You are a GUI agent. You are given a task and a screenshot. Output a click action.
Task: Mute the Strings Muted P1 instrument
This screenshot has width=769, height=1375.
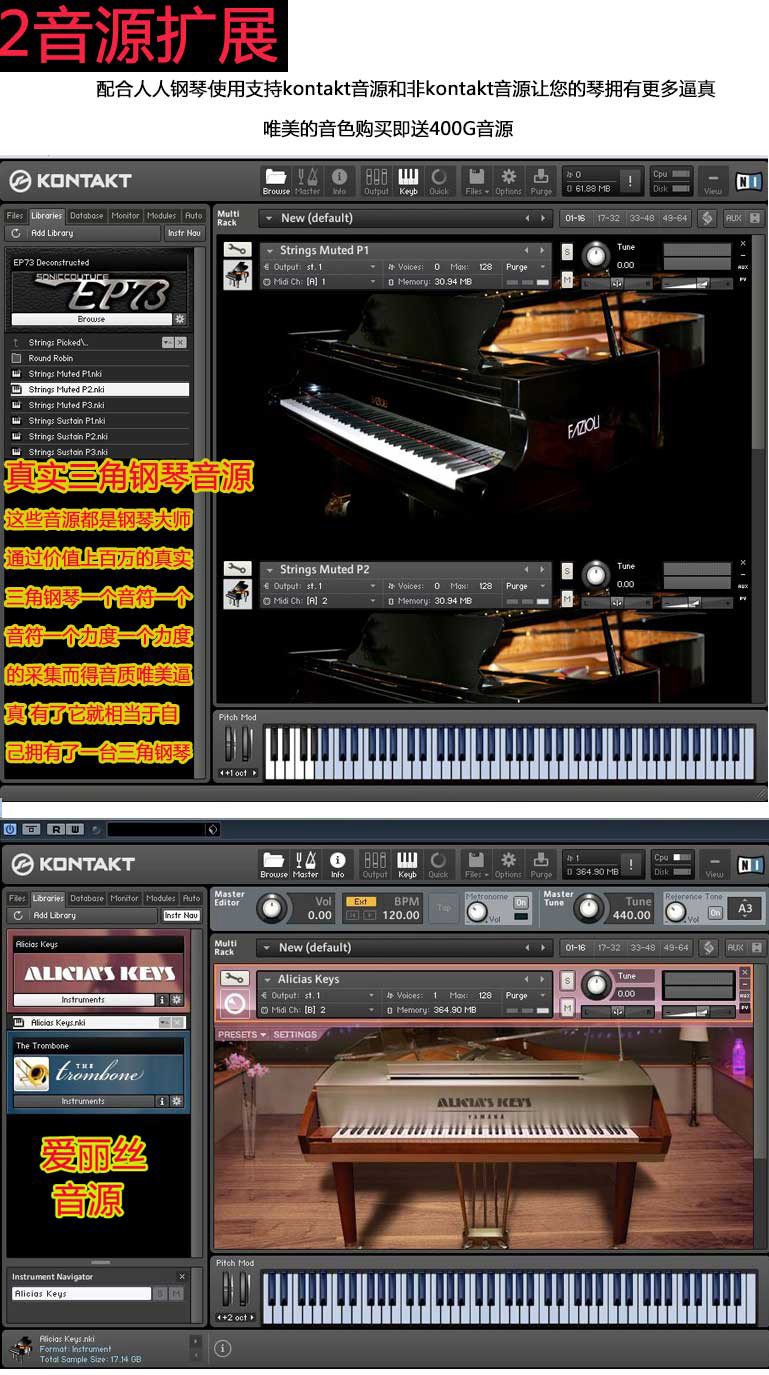point(567,280)
